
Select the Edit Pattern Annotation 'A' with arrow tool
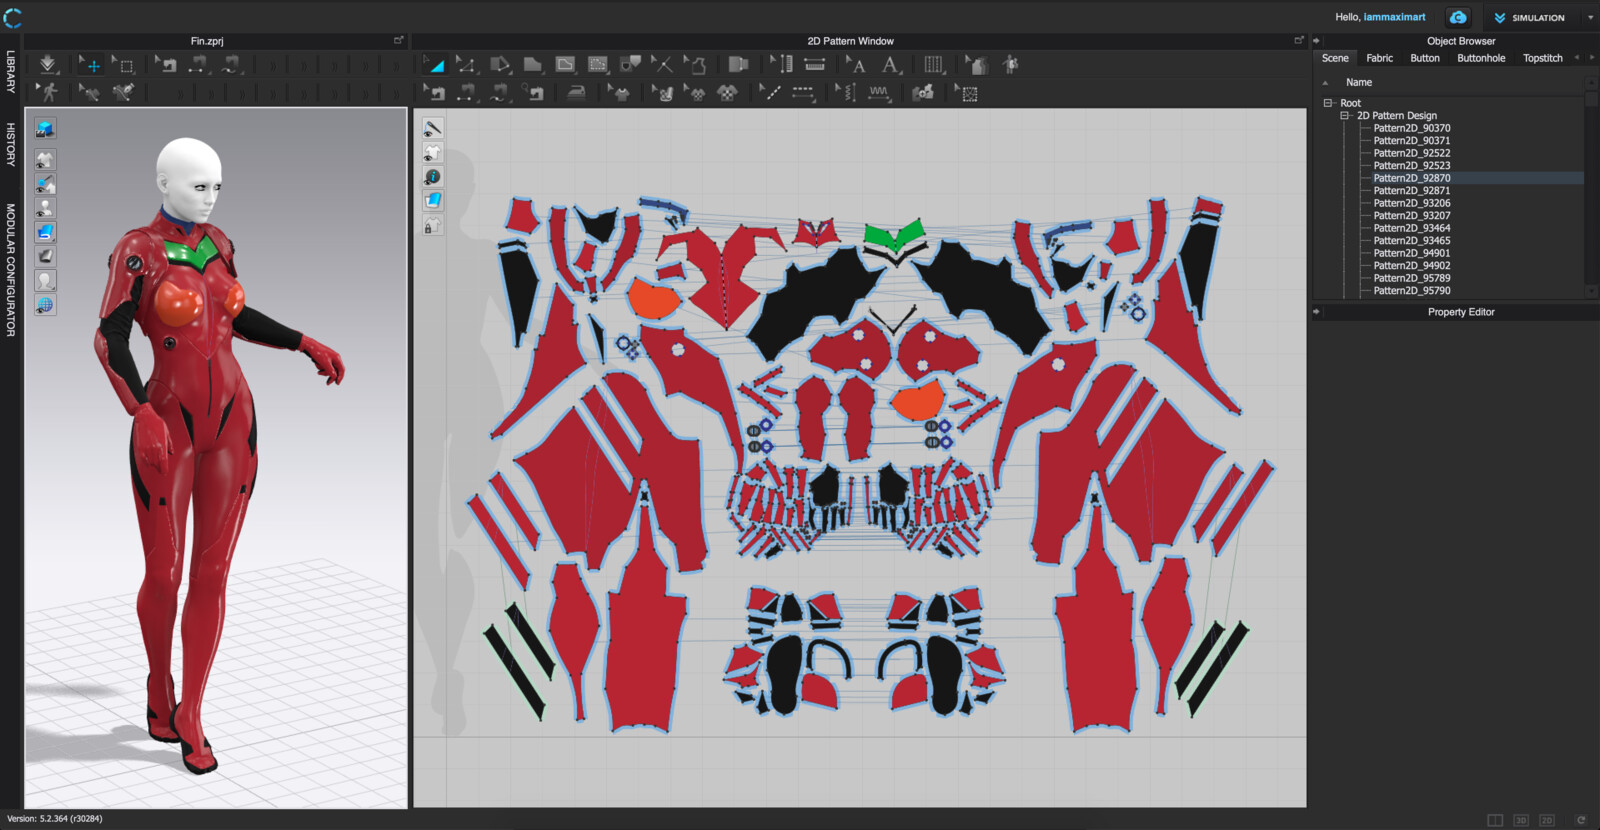coord(856,65)
